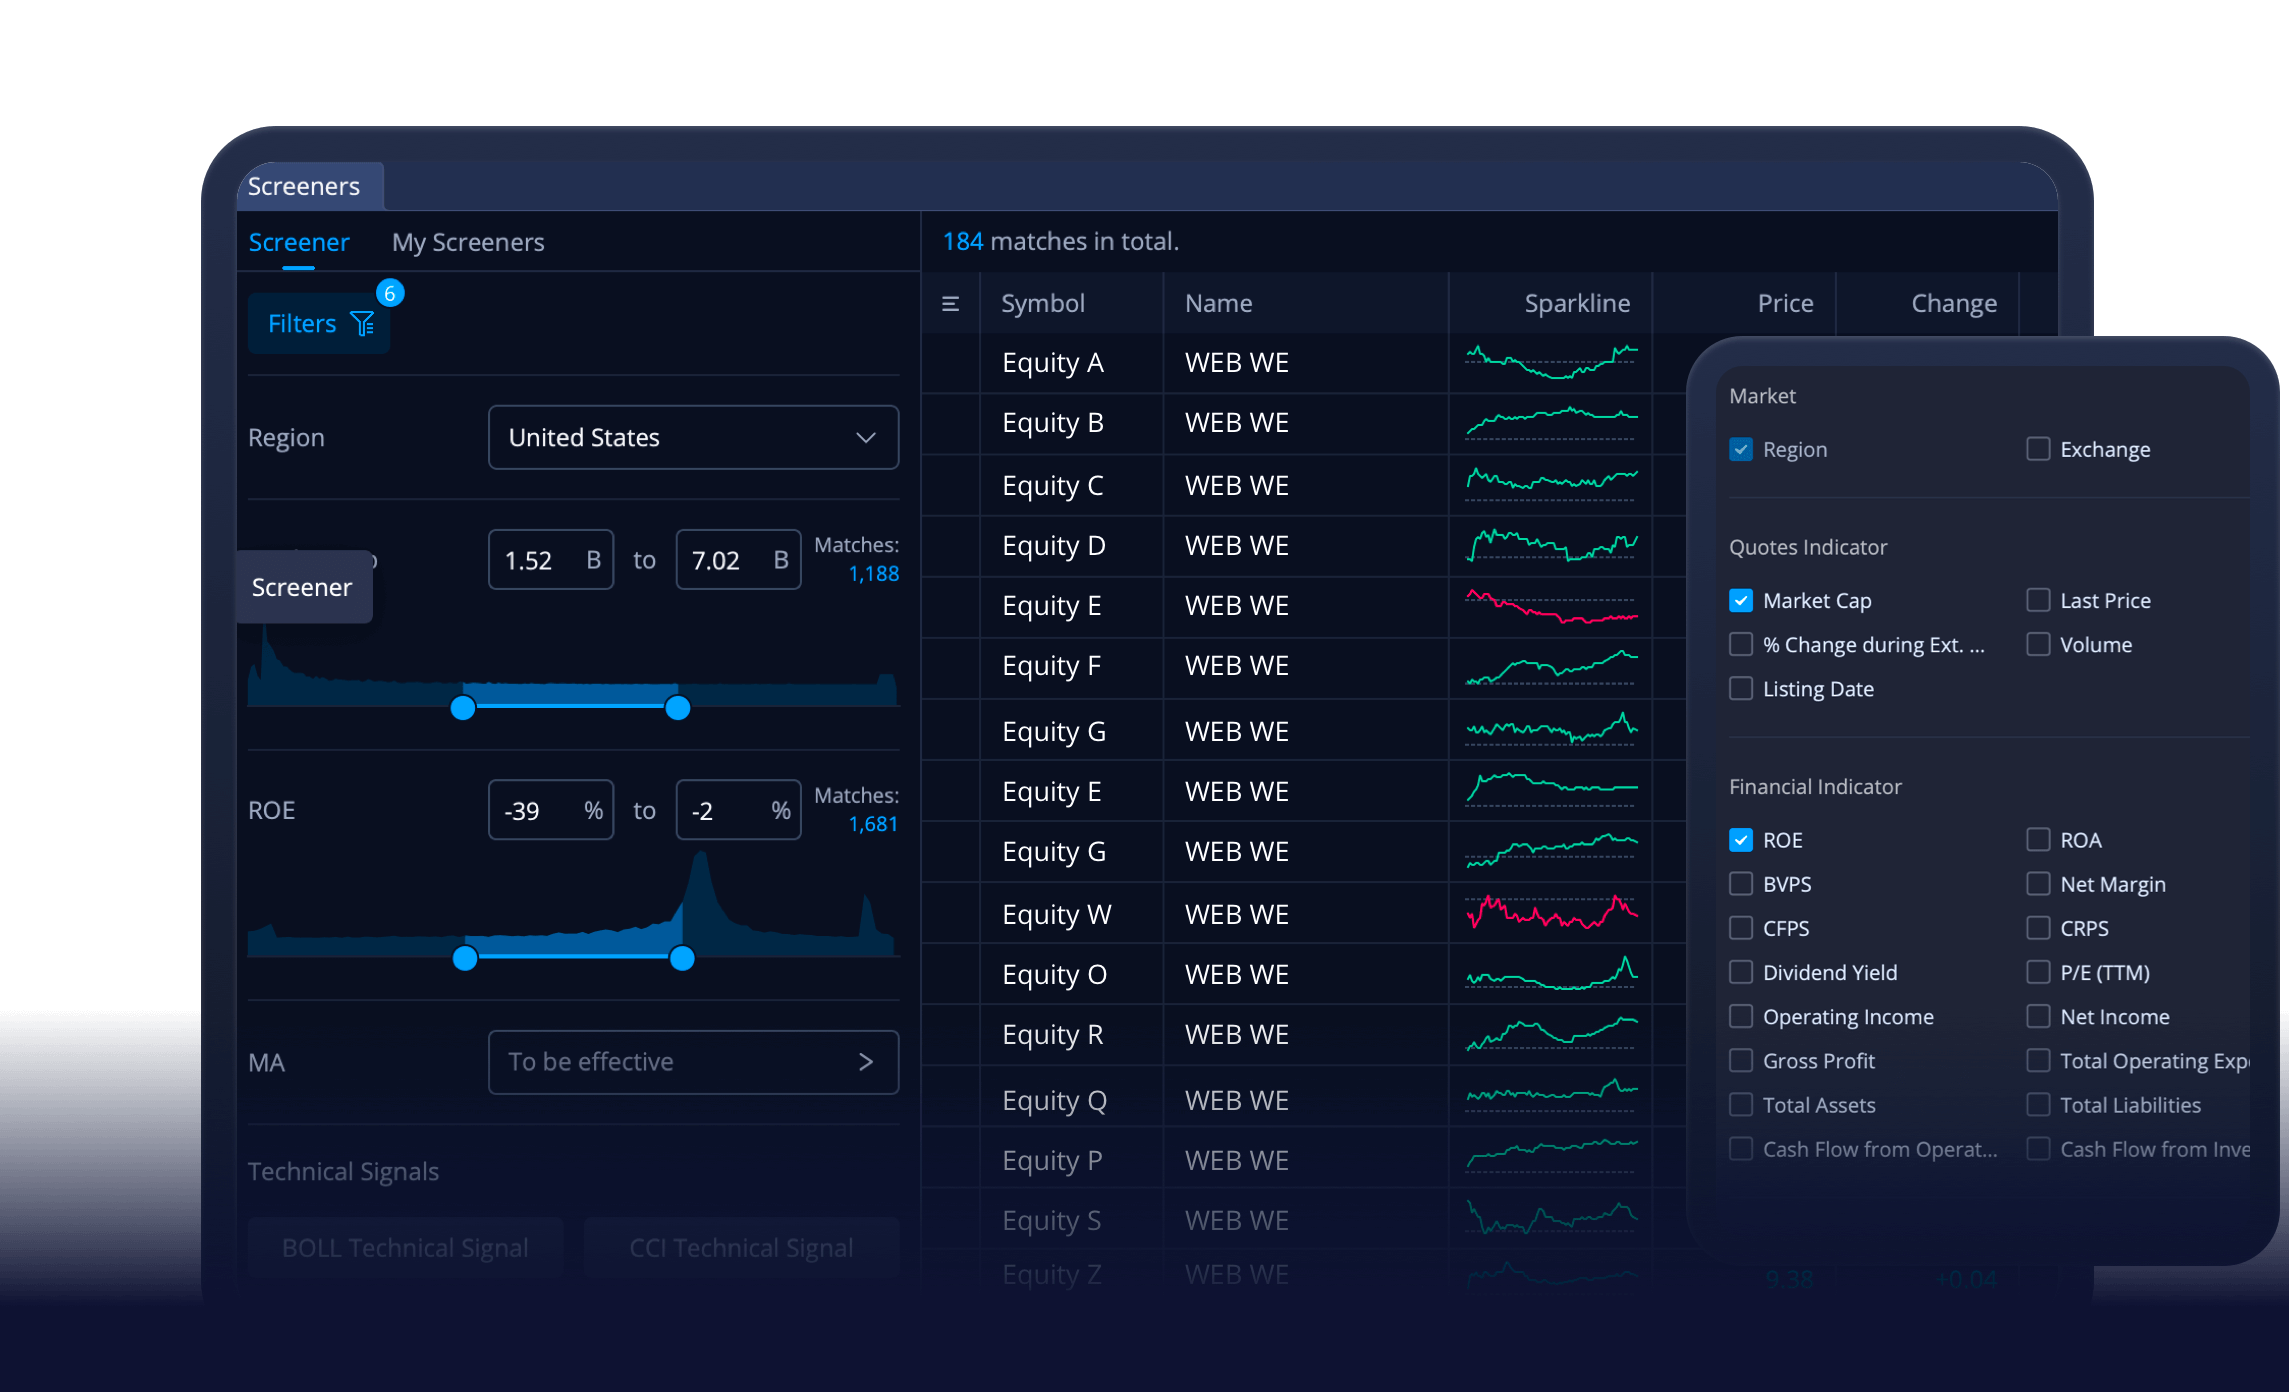Check the Listing Date option
Image resolution: width=2289 pixels, height=1392 pixels.
[x=1740, y=688]
